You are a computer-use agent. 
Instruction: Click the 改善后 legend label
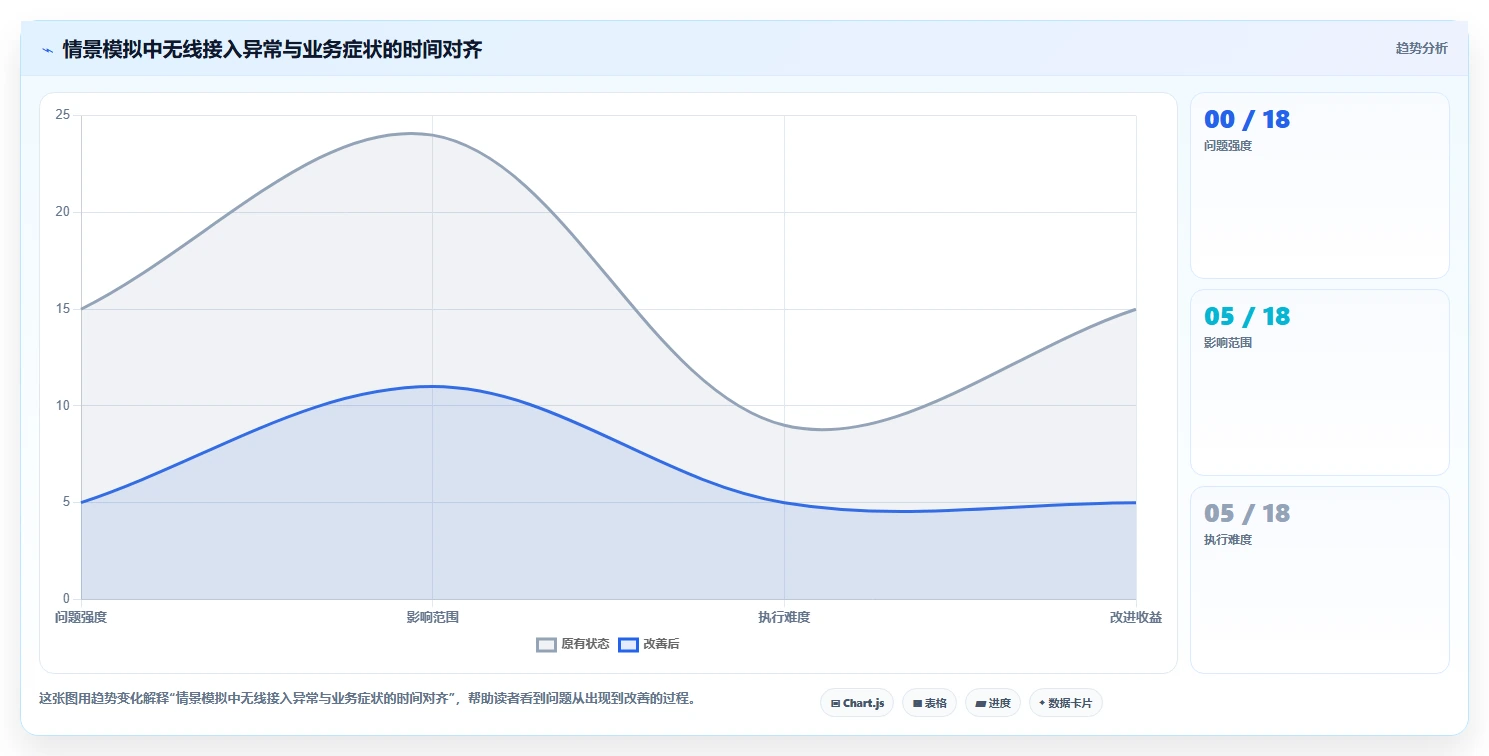(661, 644)
